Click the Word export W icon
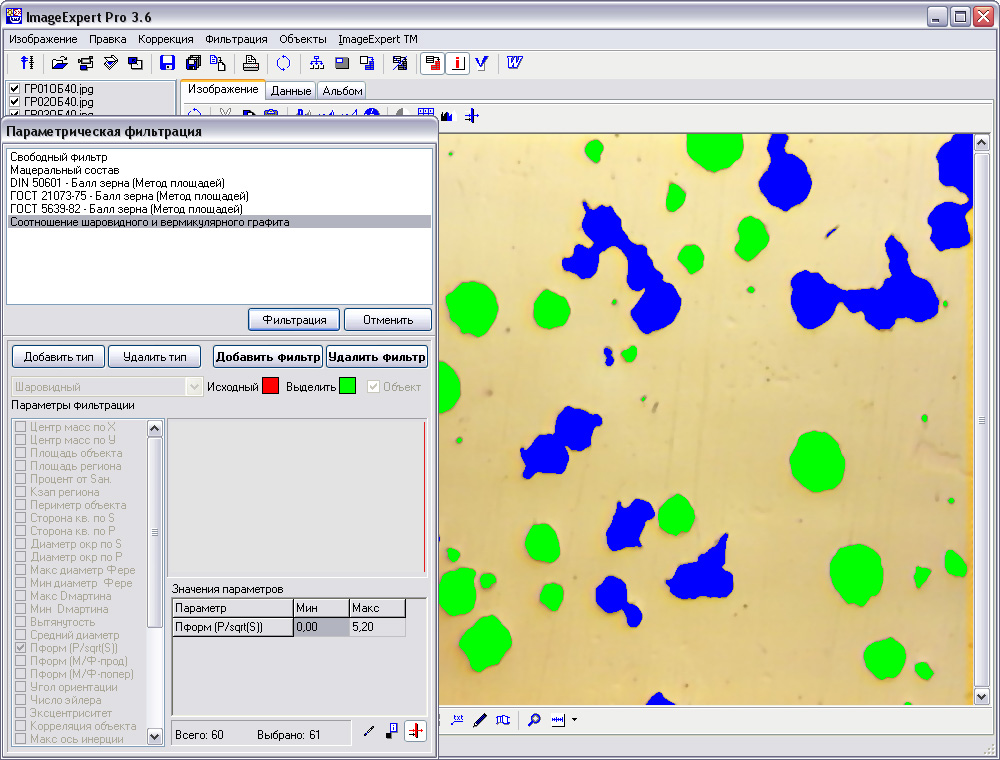The image size is (1000, 760). point(515,63)
